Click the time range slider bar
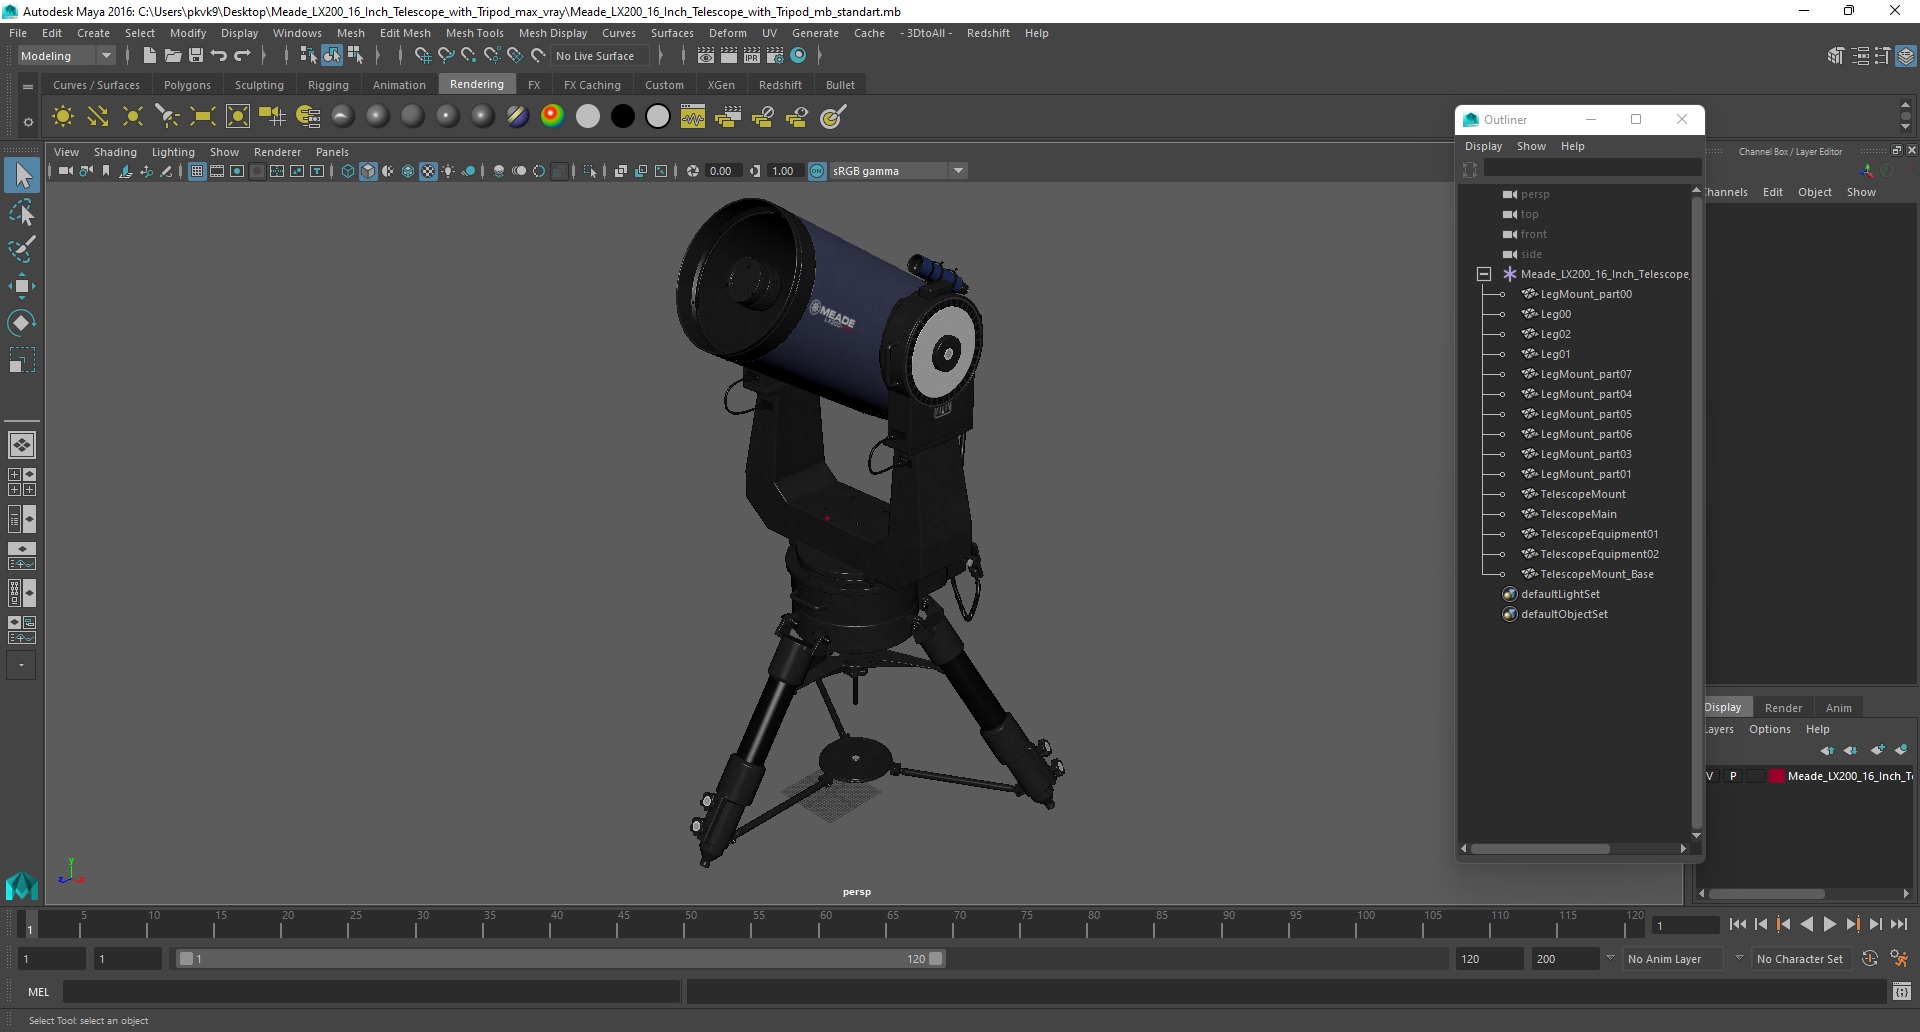1920x1032 pixels. coord(560,958)
